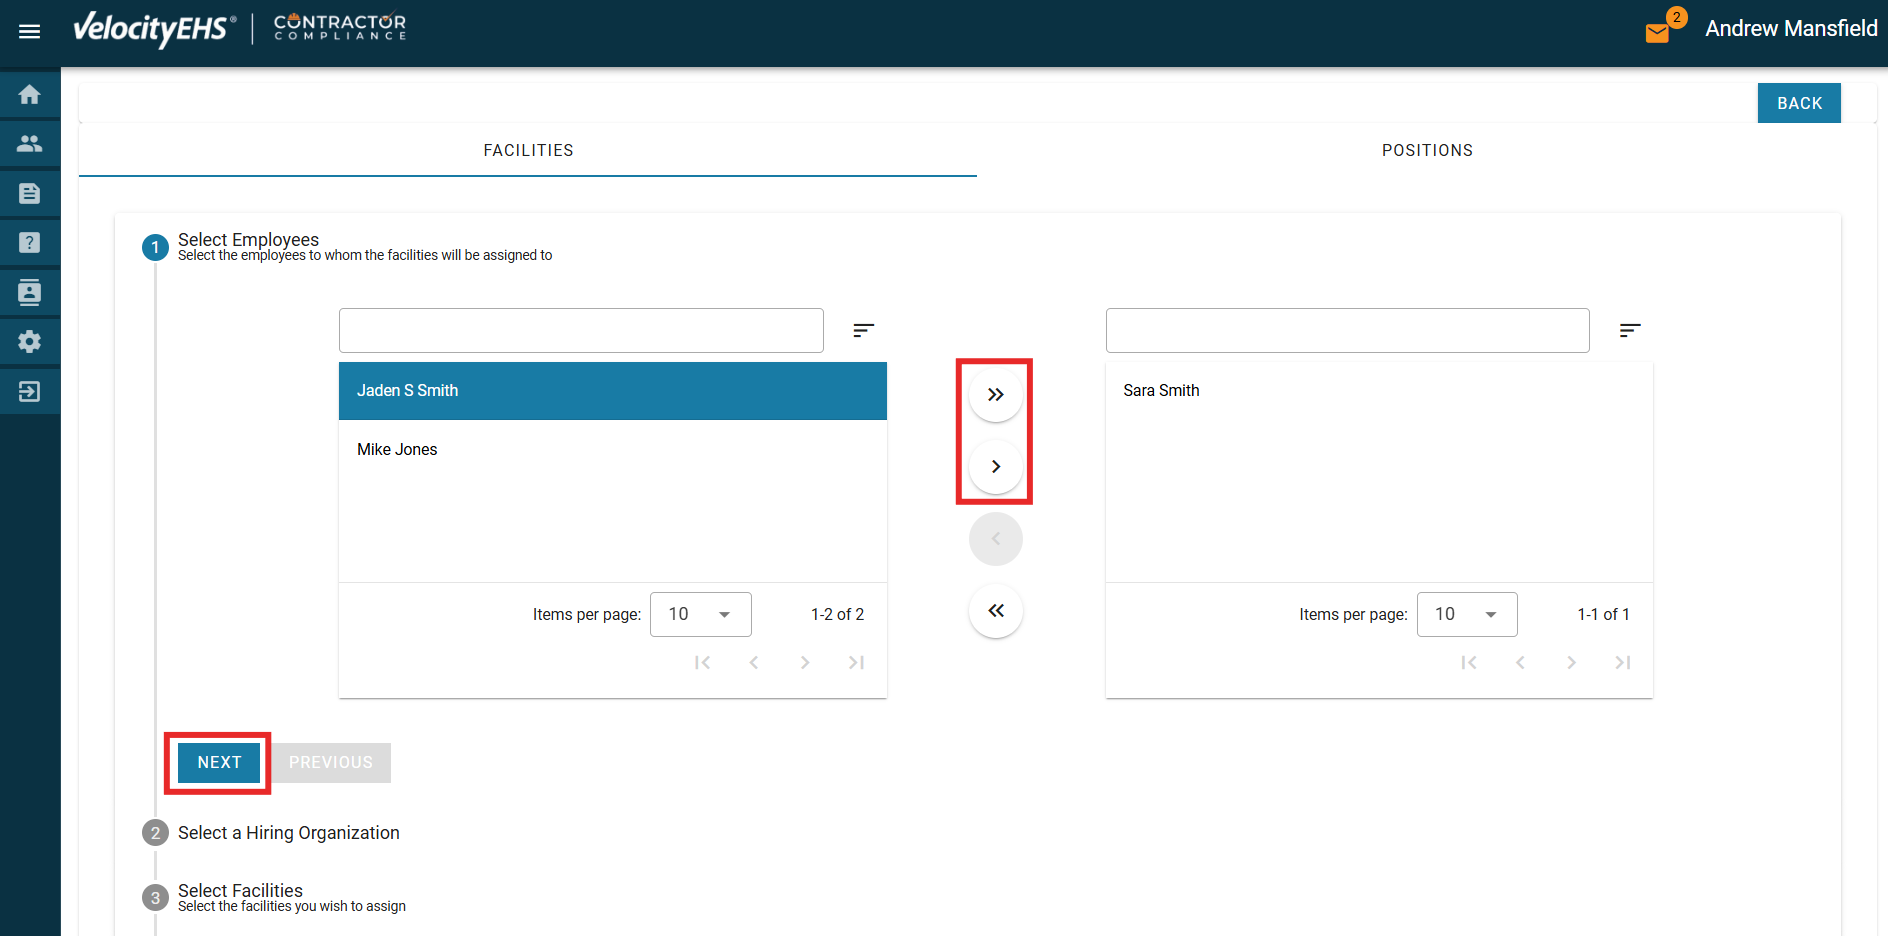Screen dimensions: 1888x936
Task: Open the Employees people sidebar icon
Action: coord(30,144)
